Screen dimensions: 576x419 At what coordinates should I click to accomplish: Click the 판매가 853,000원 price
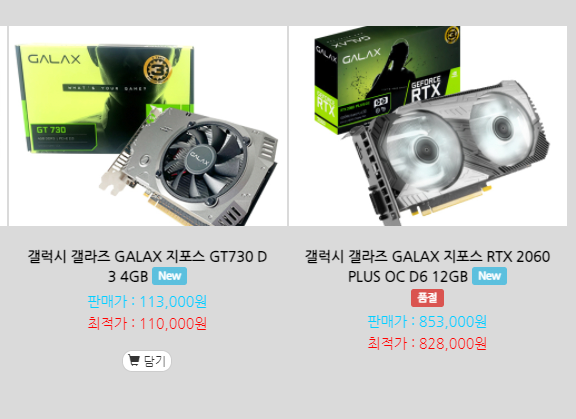[427, 321]
